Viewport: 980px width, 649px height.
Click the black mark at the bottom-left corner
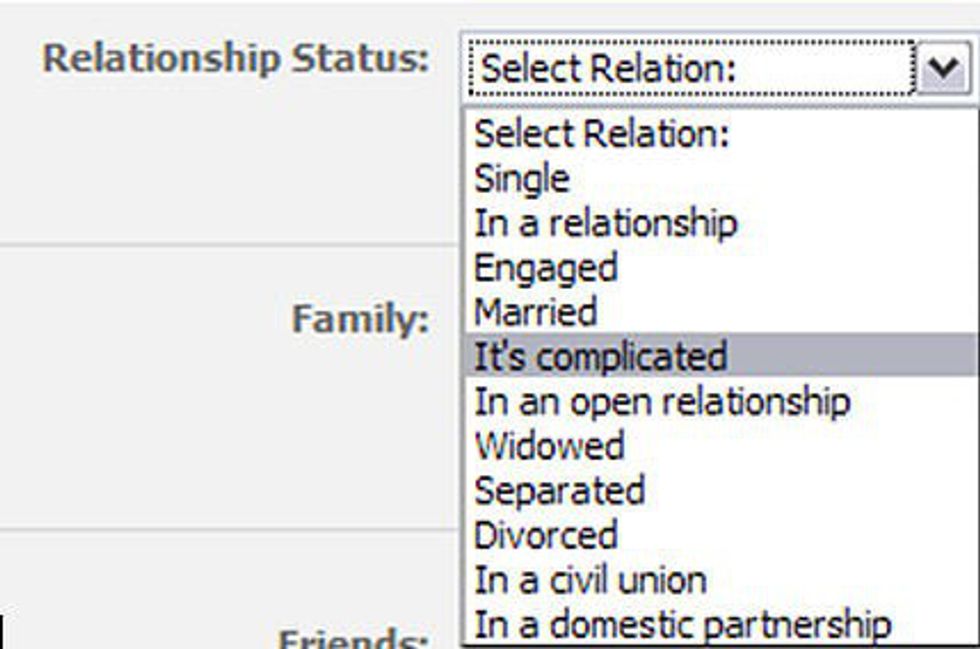(3, 632)
